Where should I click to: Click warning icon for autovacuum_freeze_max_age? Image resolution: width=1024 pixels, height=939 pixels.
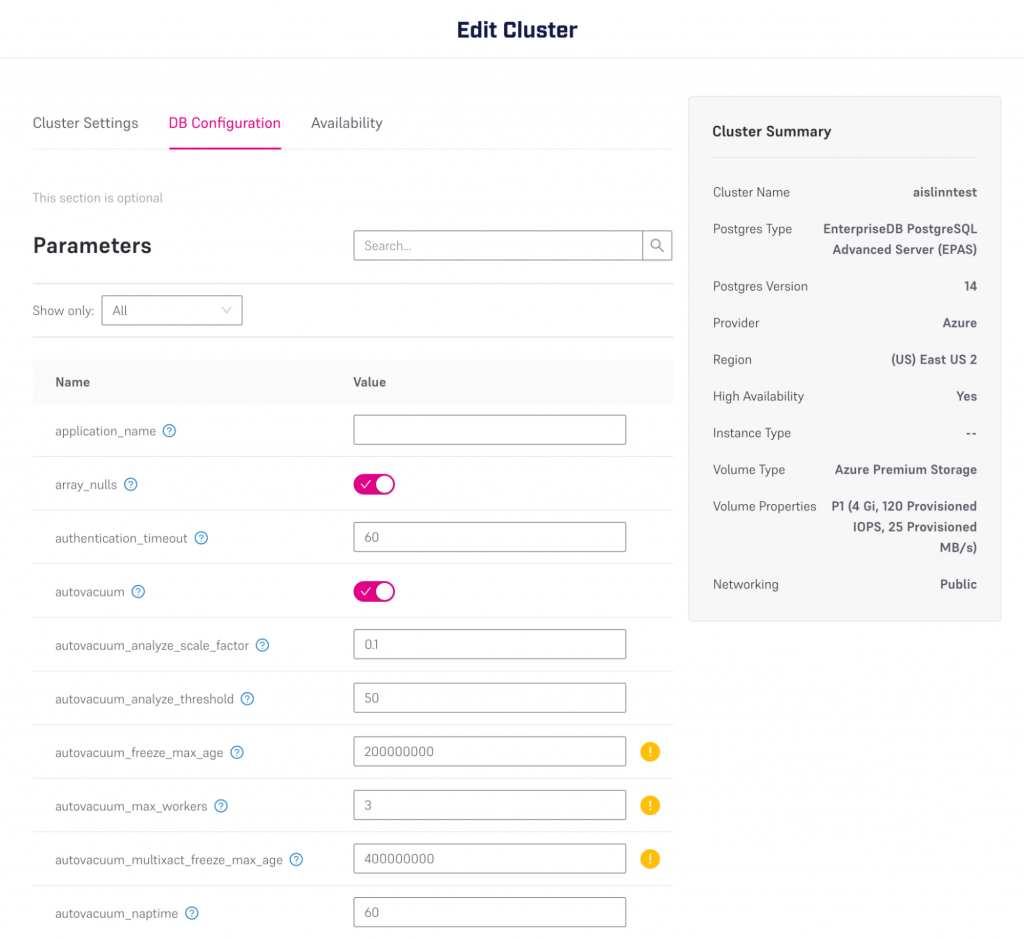650,752
